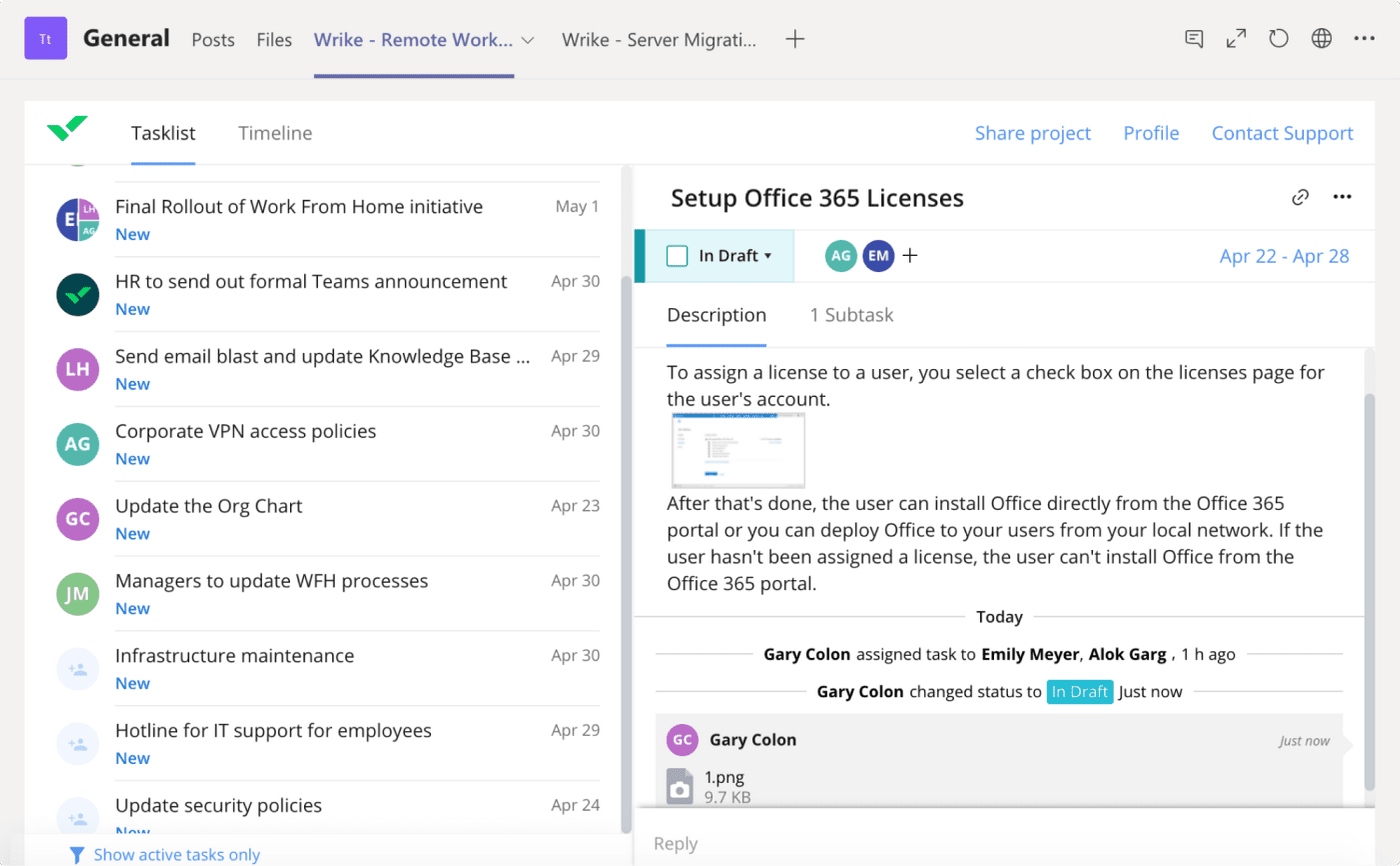Click May 1 due date on Final Rollout
1400x866 pixels.
coord(577,207)
